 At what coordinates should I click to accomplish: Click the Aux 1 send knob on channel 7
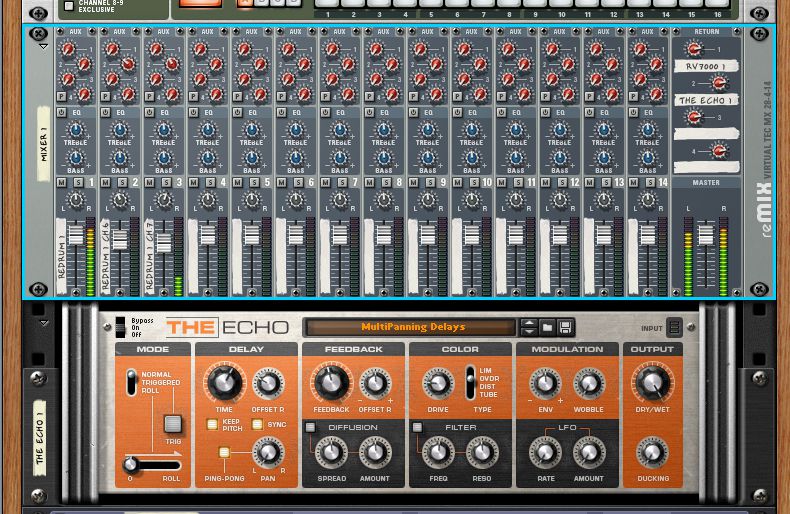(x=332, y=49)
